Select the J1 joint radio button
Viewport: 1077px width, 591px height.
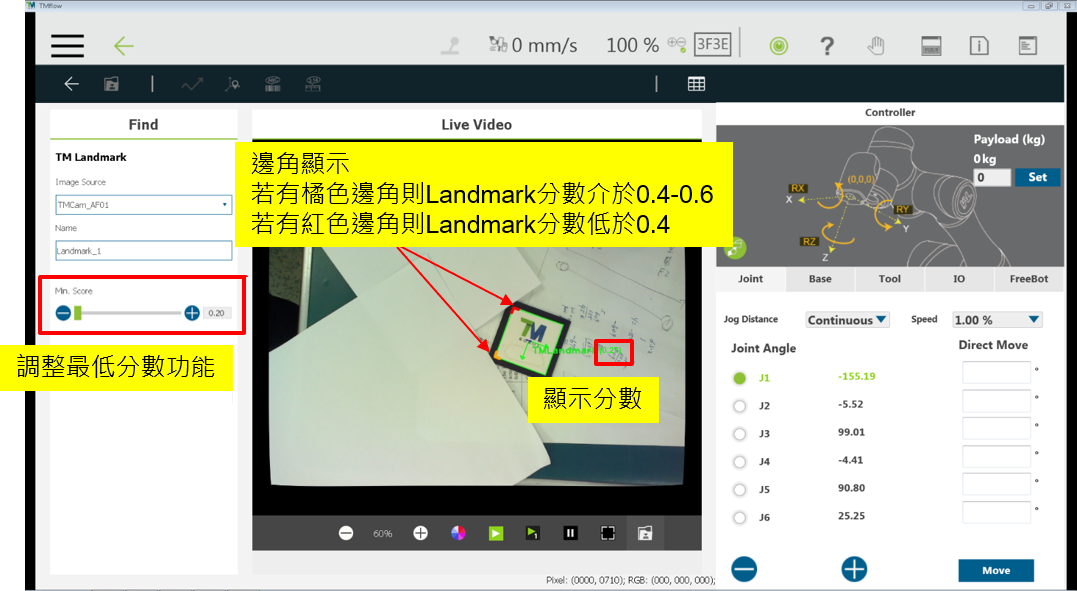pos(740,378)
